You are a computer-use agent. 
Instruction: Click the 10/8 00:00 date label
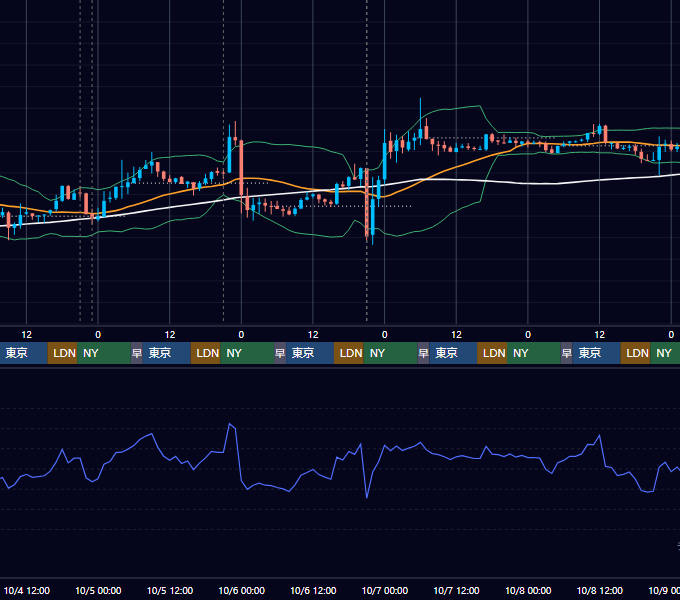point(528,590)
